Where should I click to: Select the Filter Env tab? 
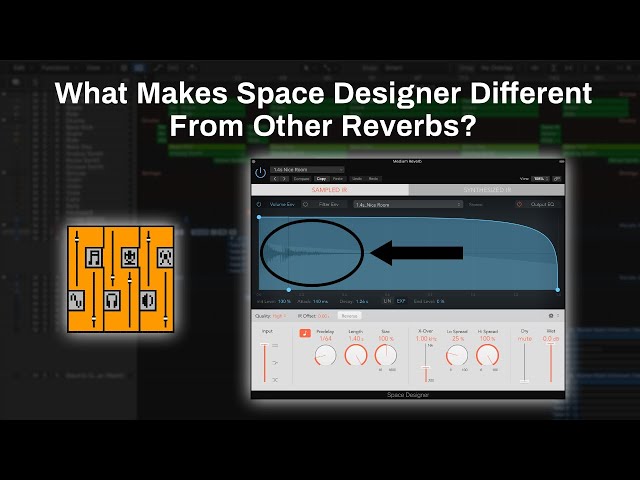[x=329, y=204]
